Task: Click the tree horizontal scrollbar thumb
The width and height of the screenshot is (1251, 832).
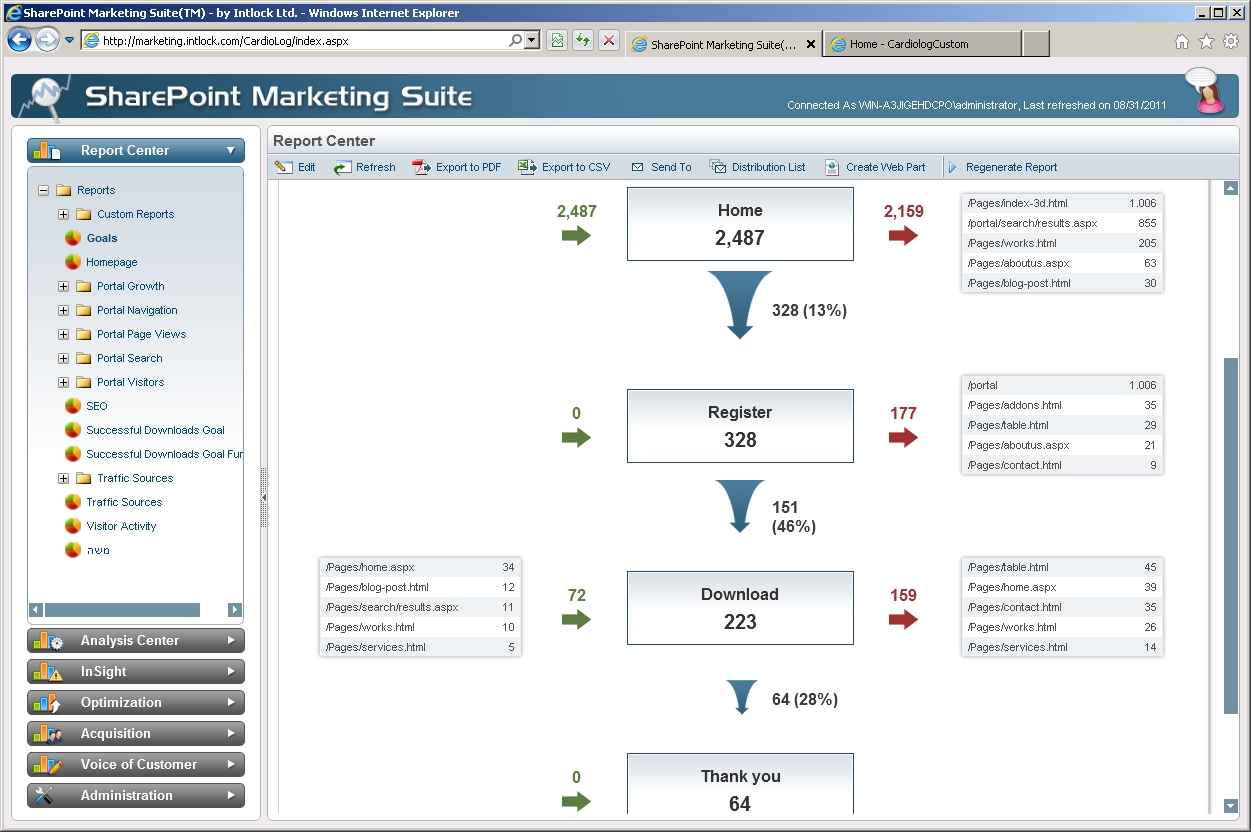Action: coord(122,610)
